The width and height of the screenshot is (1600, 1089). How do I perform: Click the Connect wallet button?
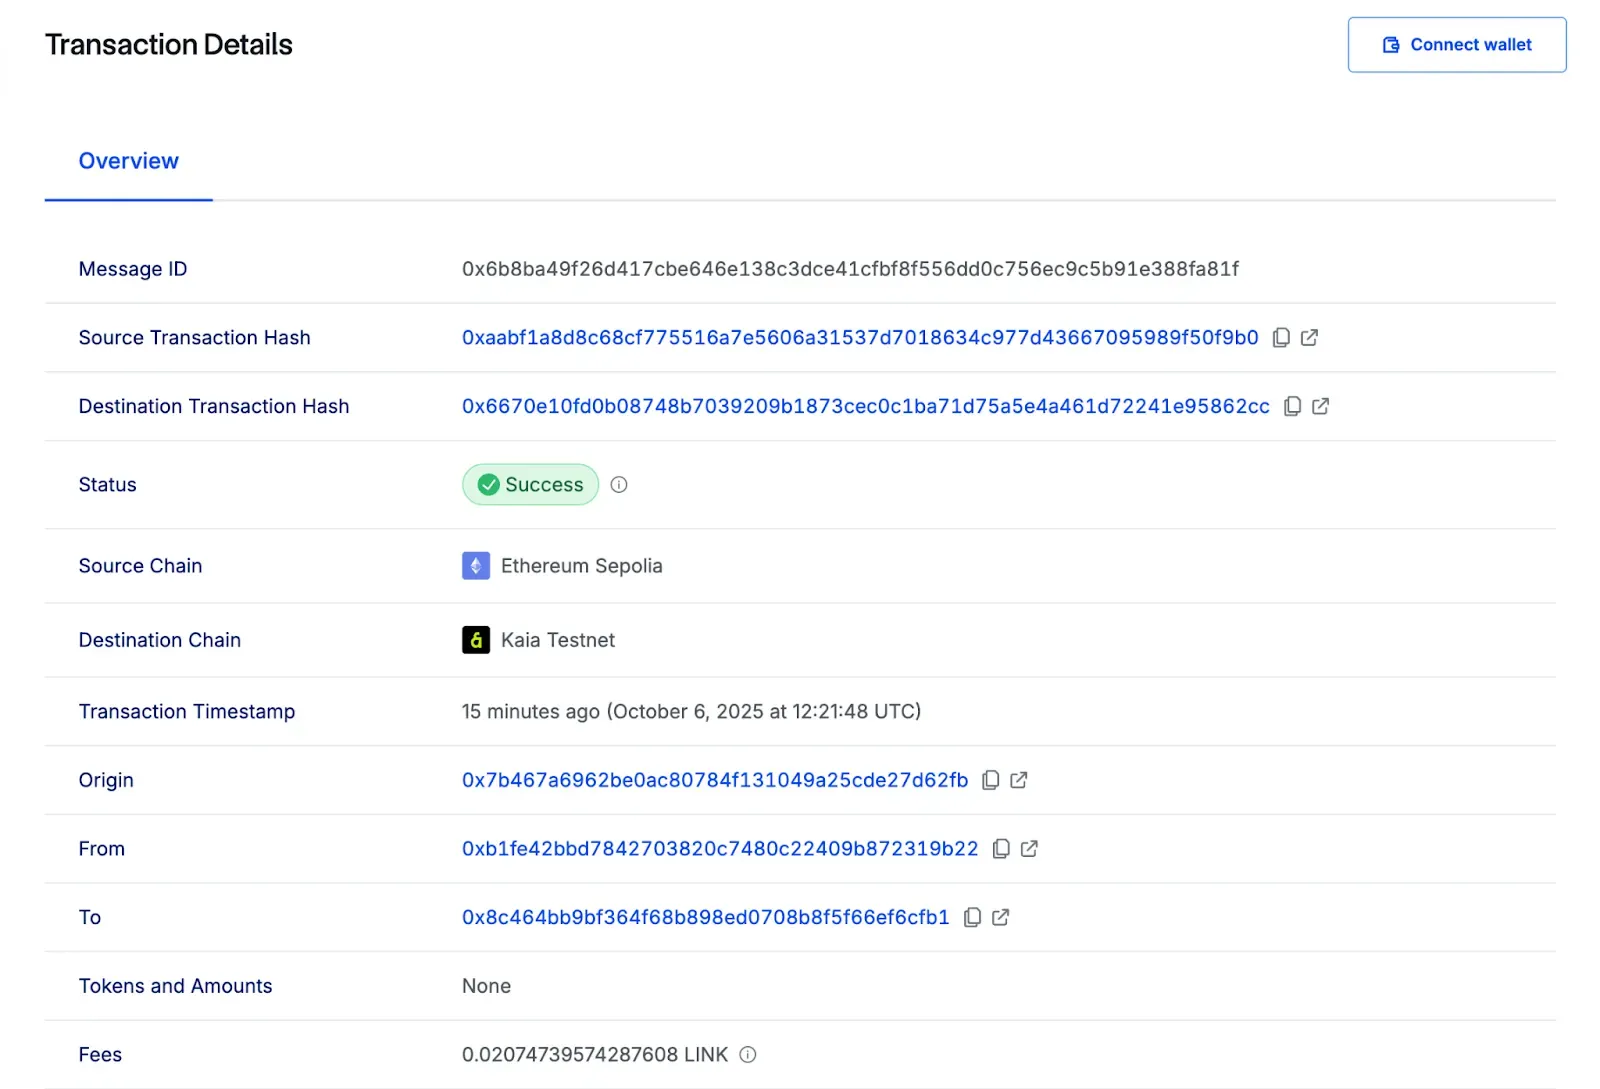coord(1456,45)
